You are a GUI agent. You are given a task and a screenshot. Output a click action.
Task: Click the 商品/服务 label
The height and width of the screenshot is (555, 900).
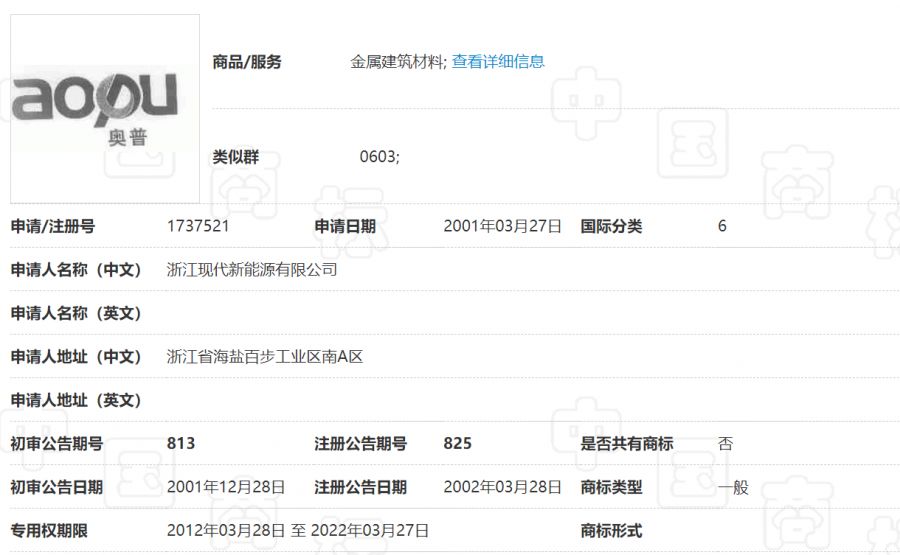coord(247,61)
